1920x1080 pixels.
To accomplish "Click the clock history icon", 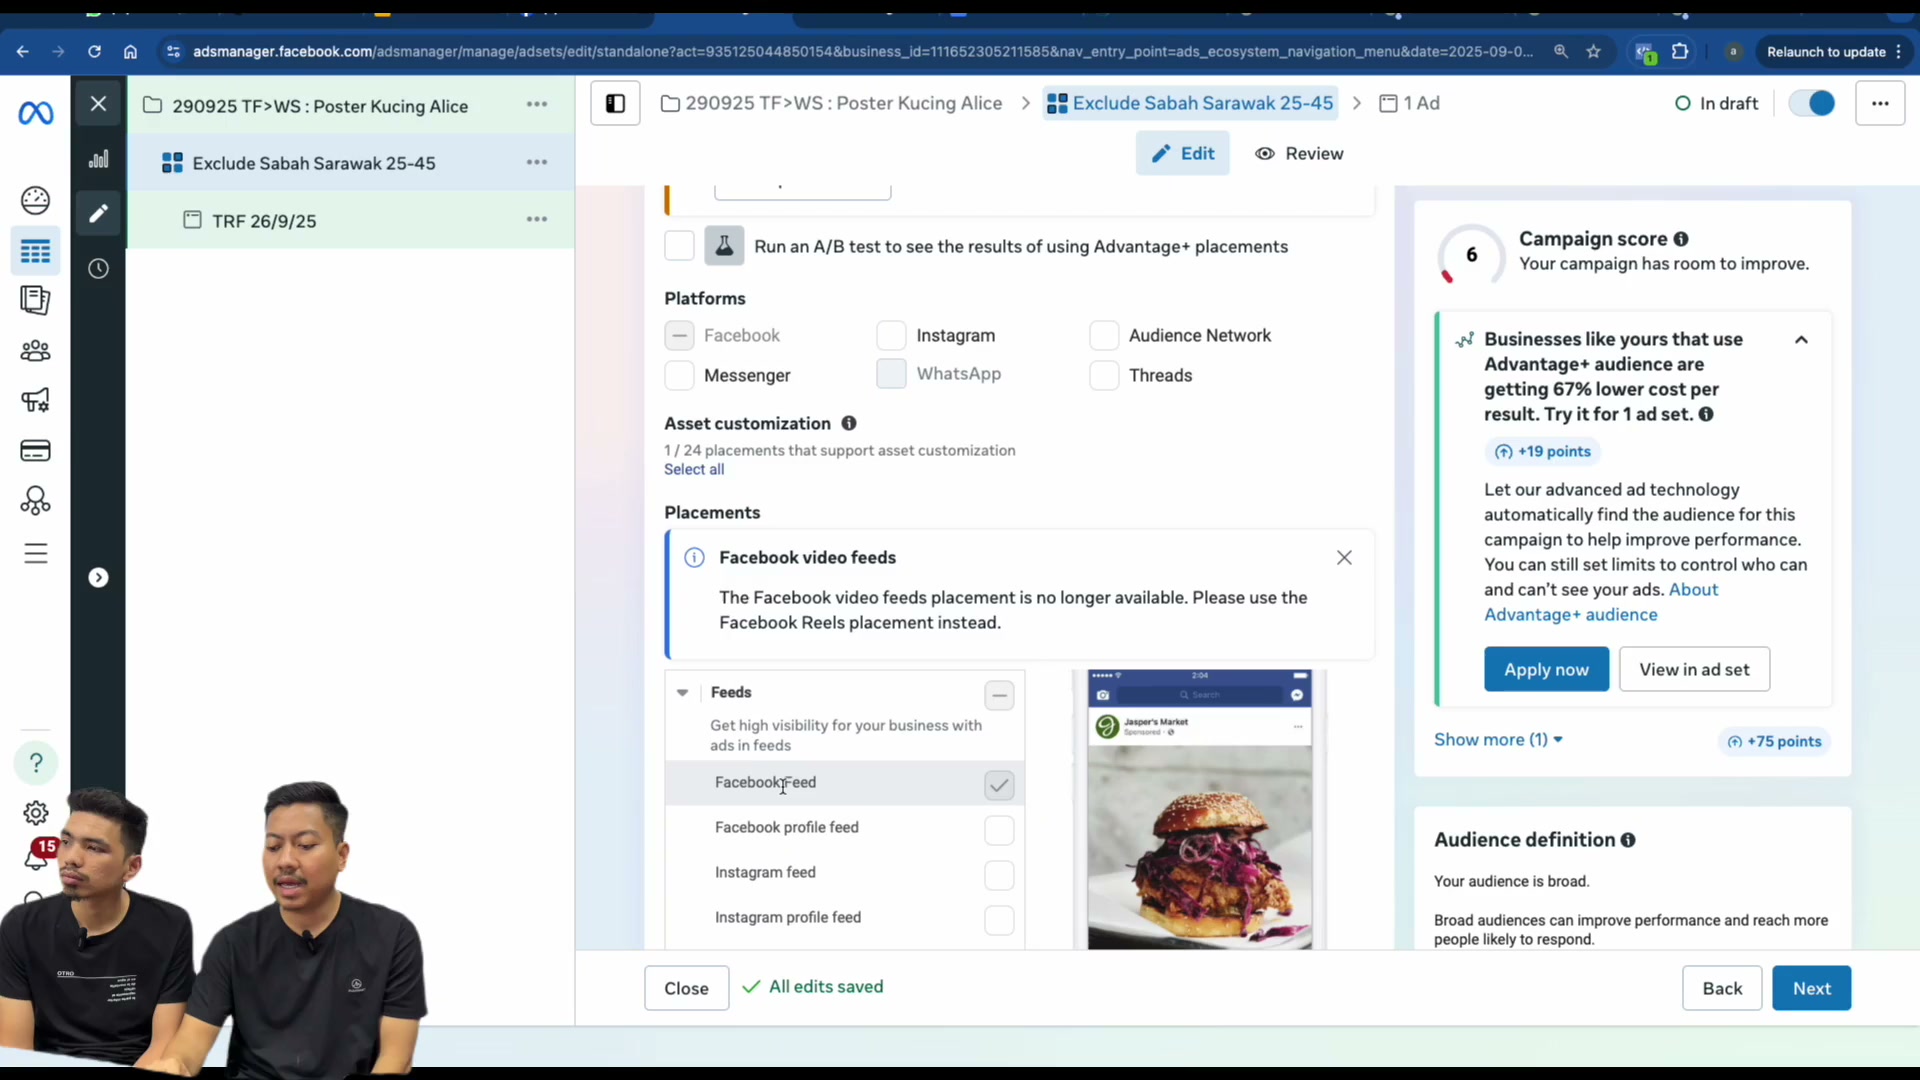I will (x=98, y=268).
